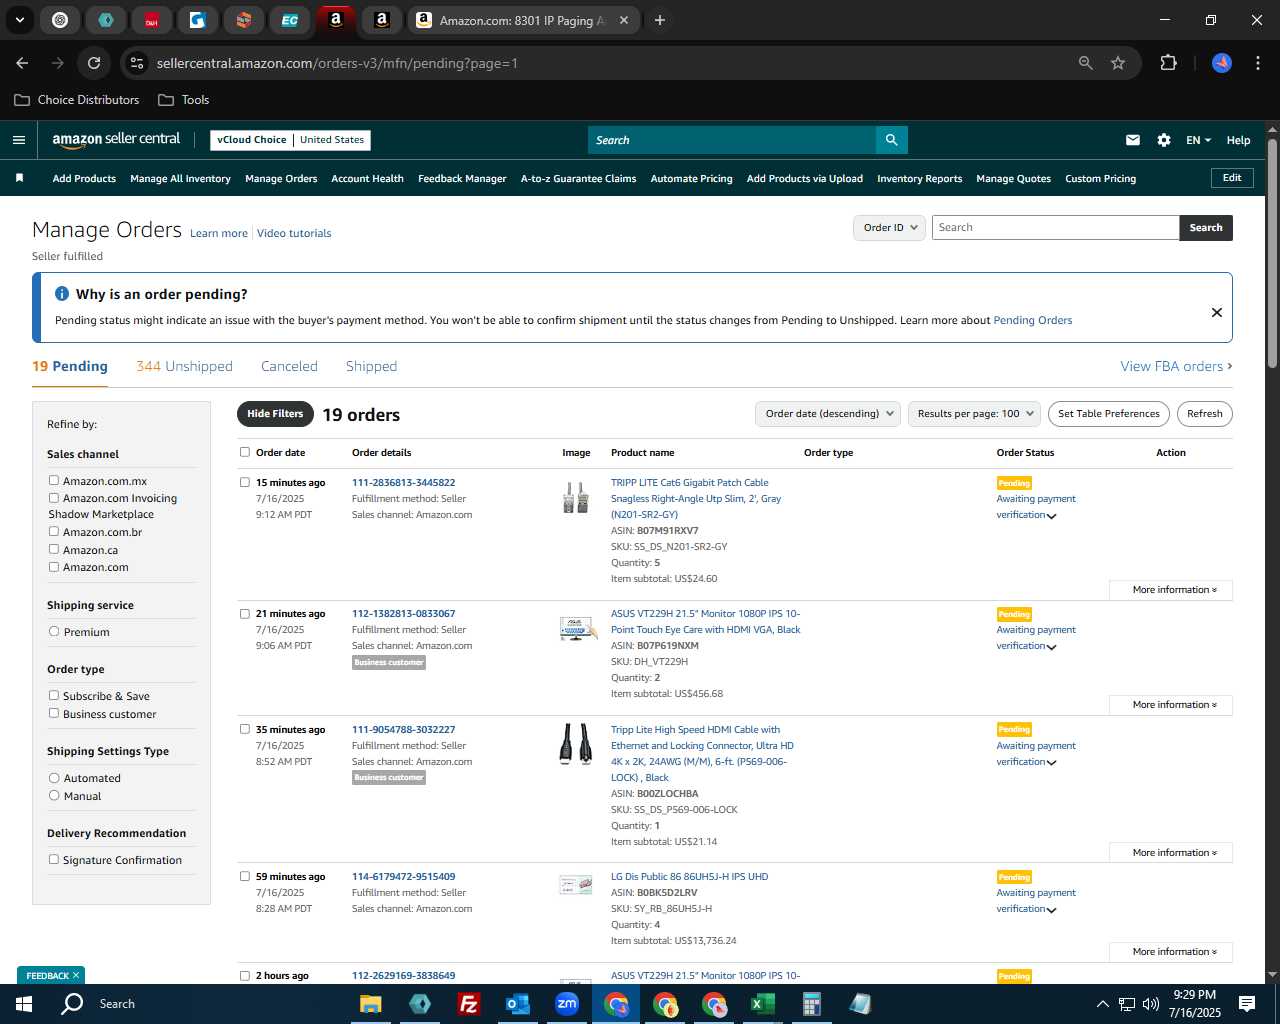Viewport: 1280px width, 1024px height.
Task: Open FileZilla from the taskbar
Action: (468, 1004)
